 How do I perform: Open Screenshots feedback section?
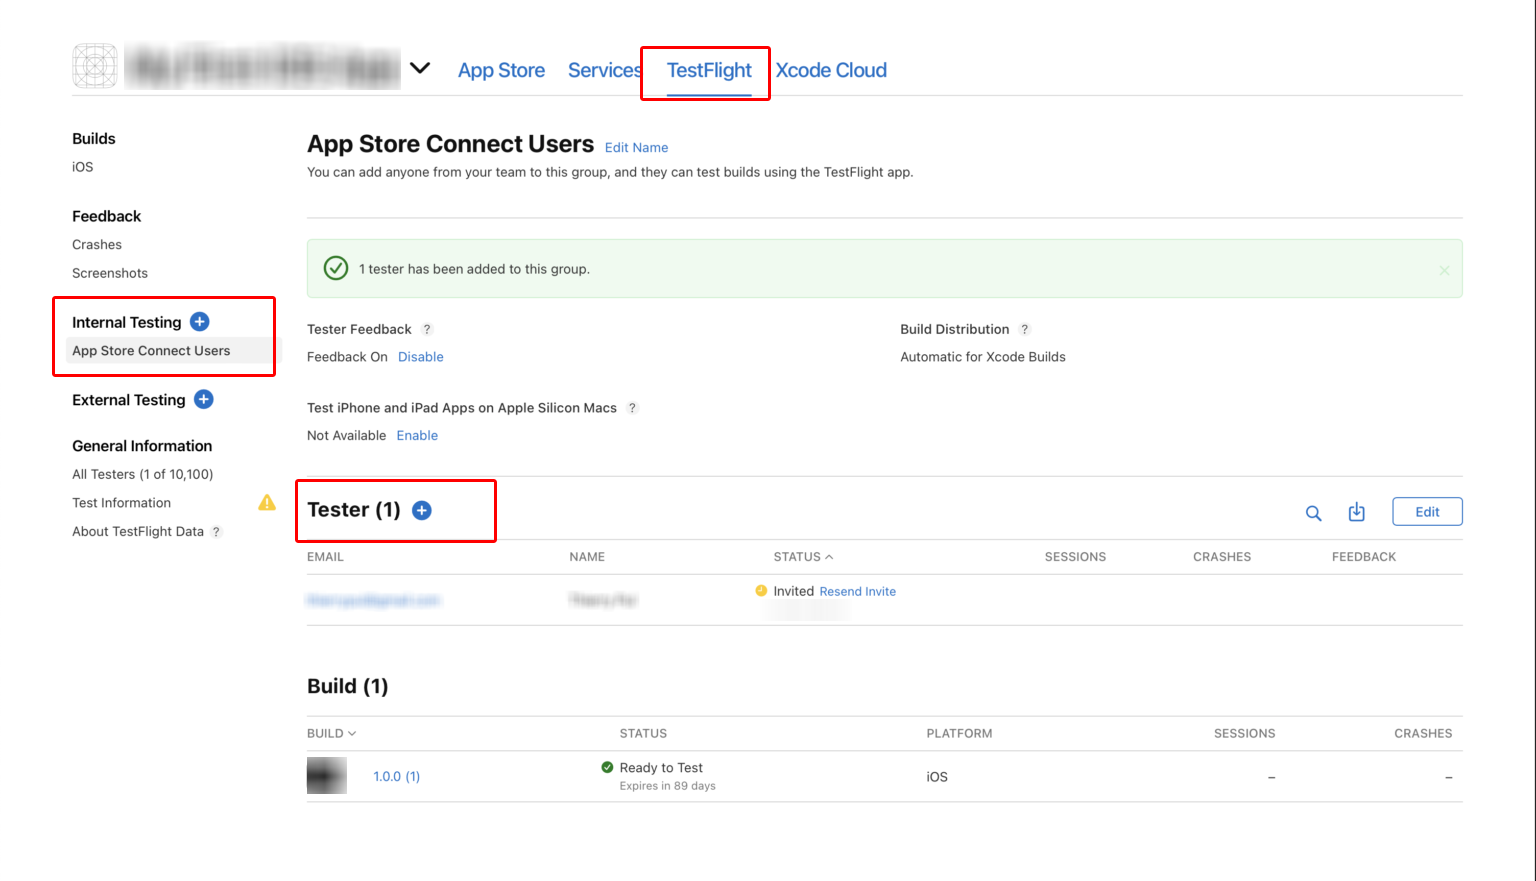(x=110, y=273)
